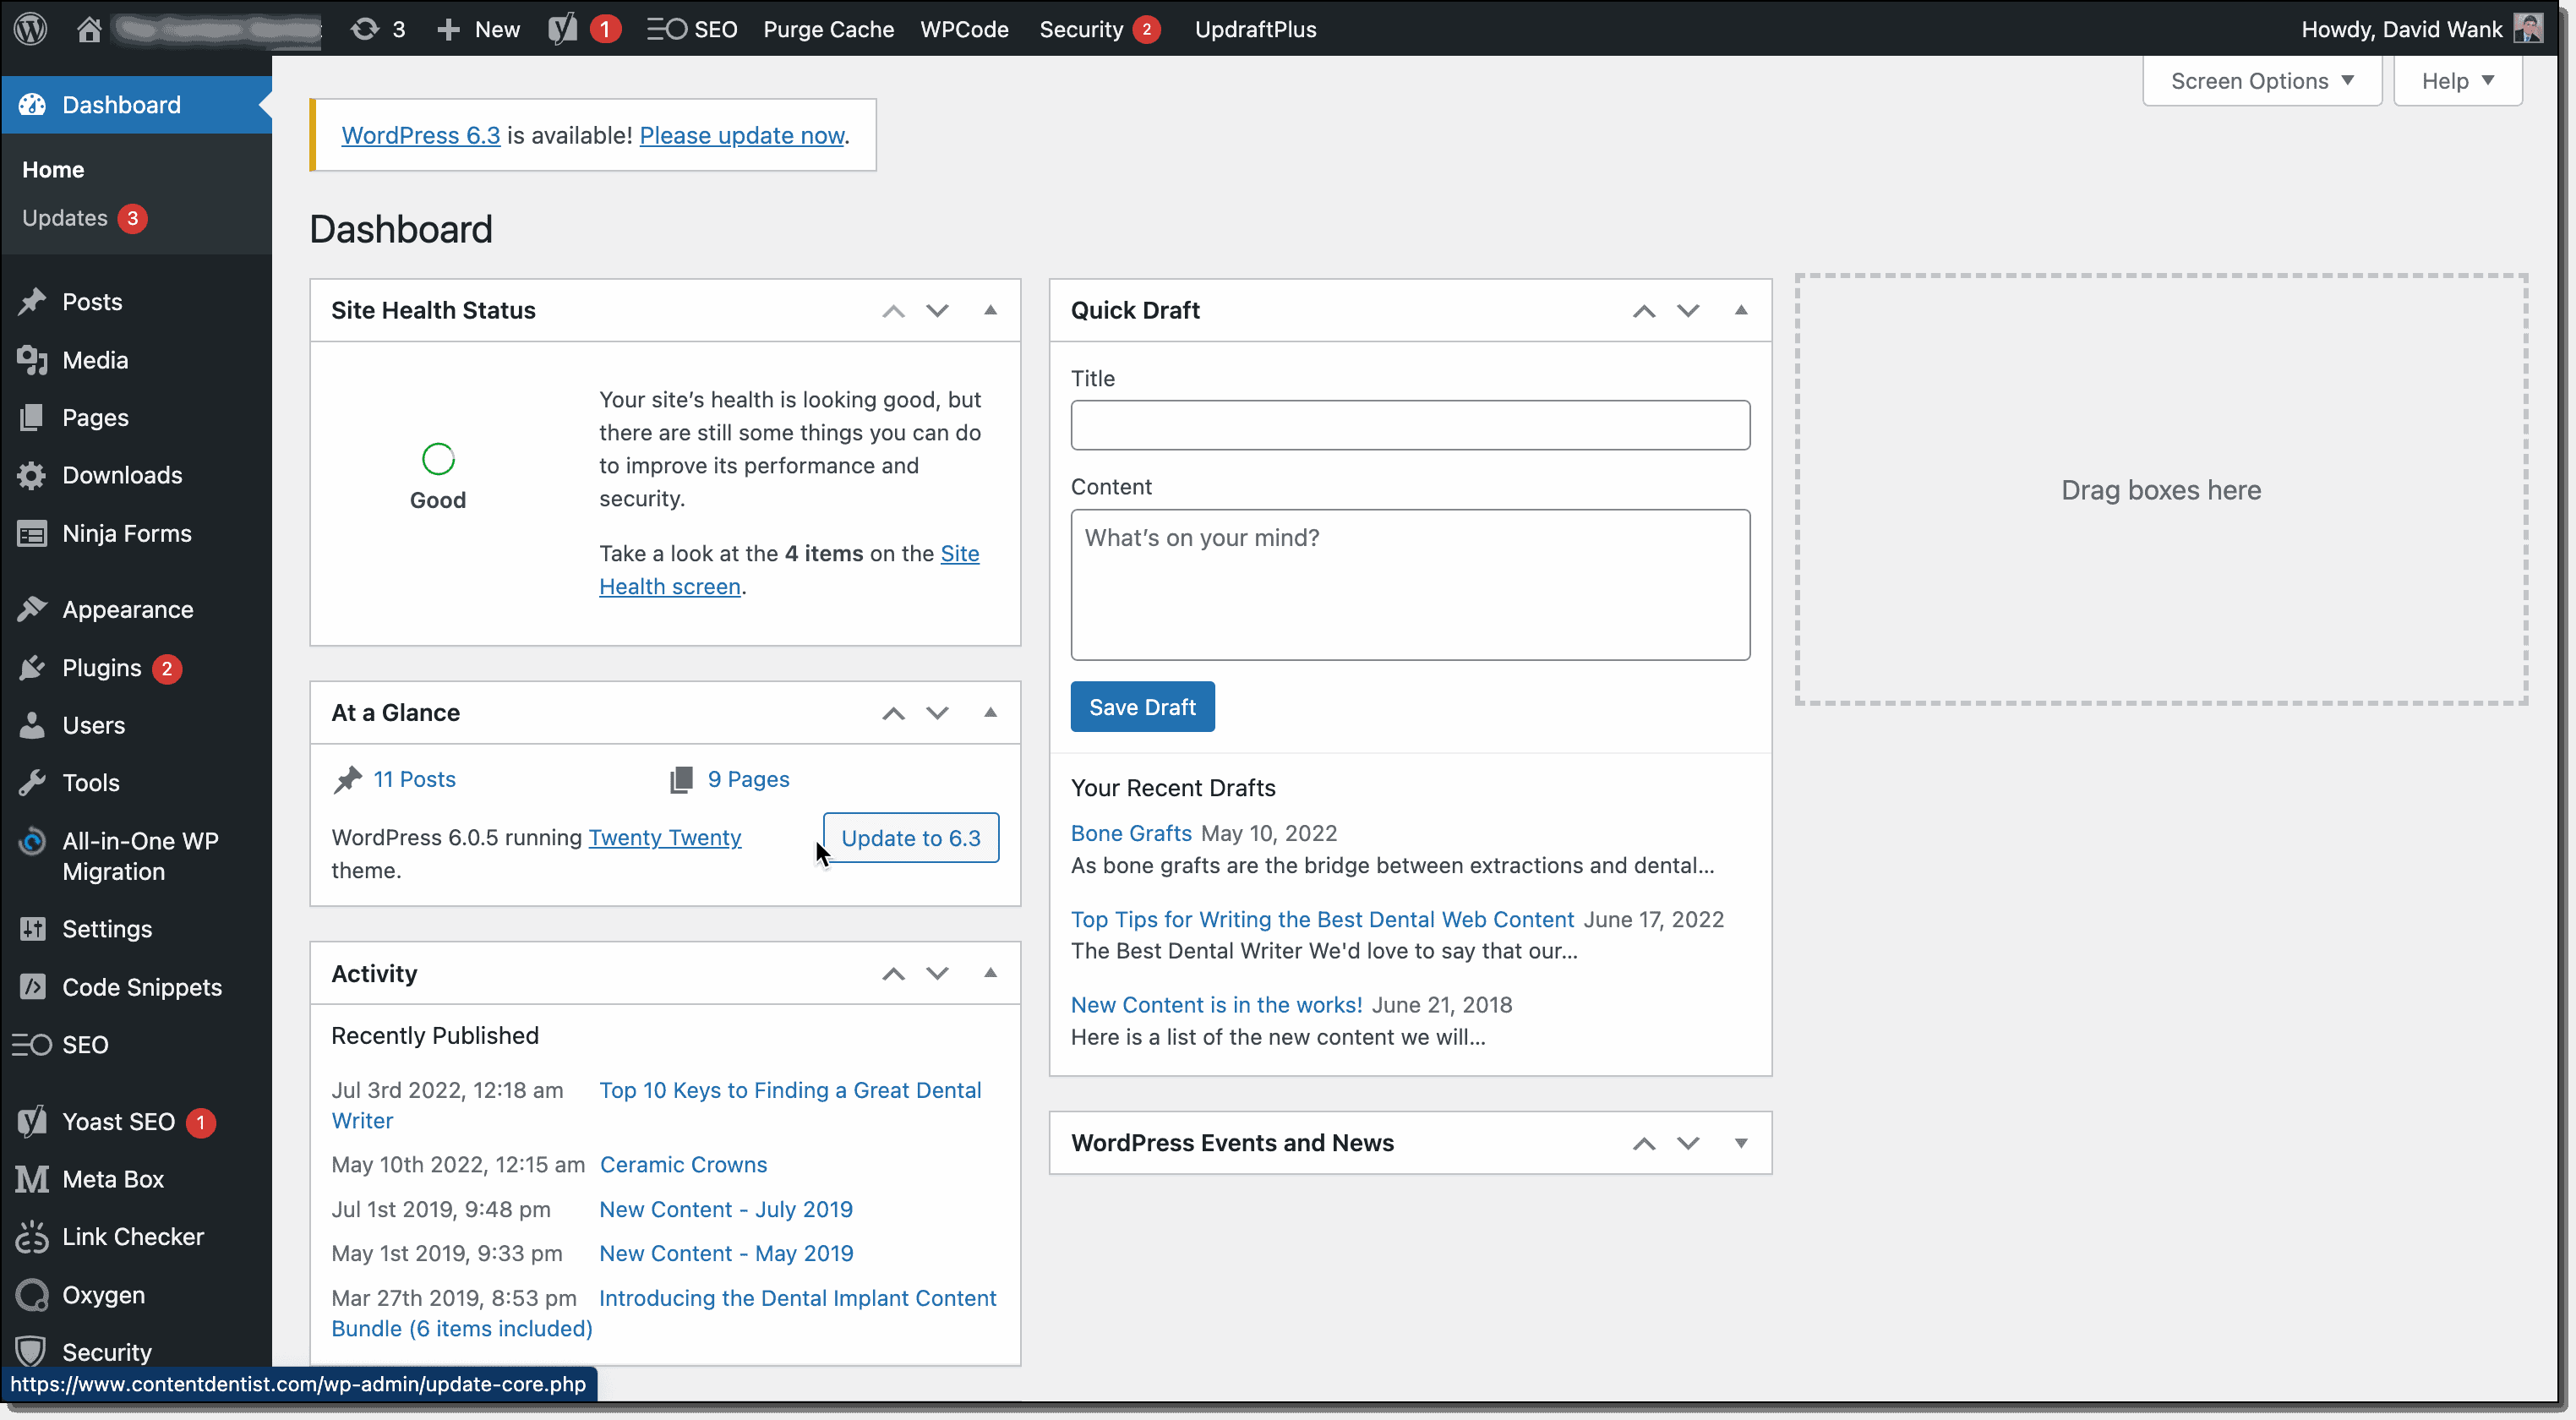
Task: Collapse the At a Glance panel
Action: (x=990, y=712)
